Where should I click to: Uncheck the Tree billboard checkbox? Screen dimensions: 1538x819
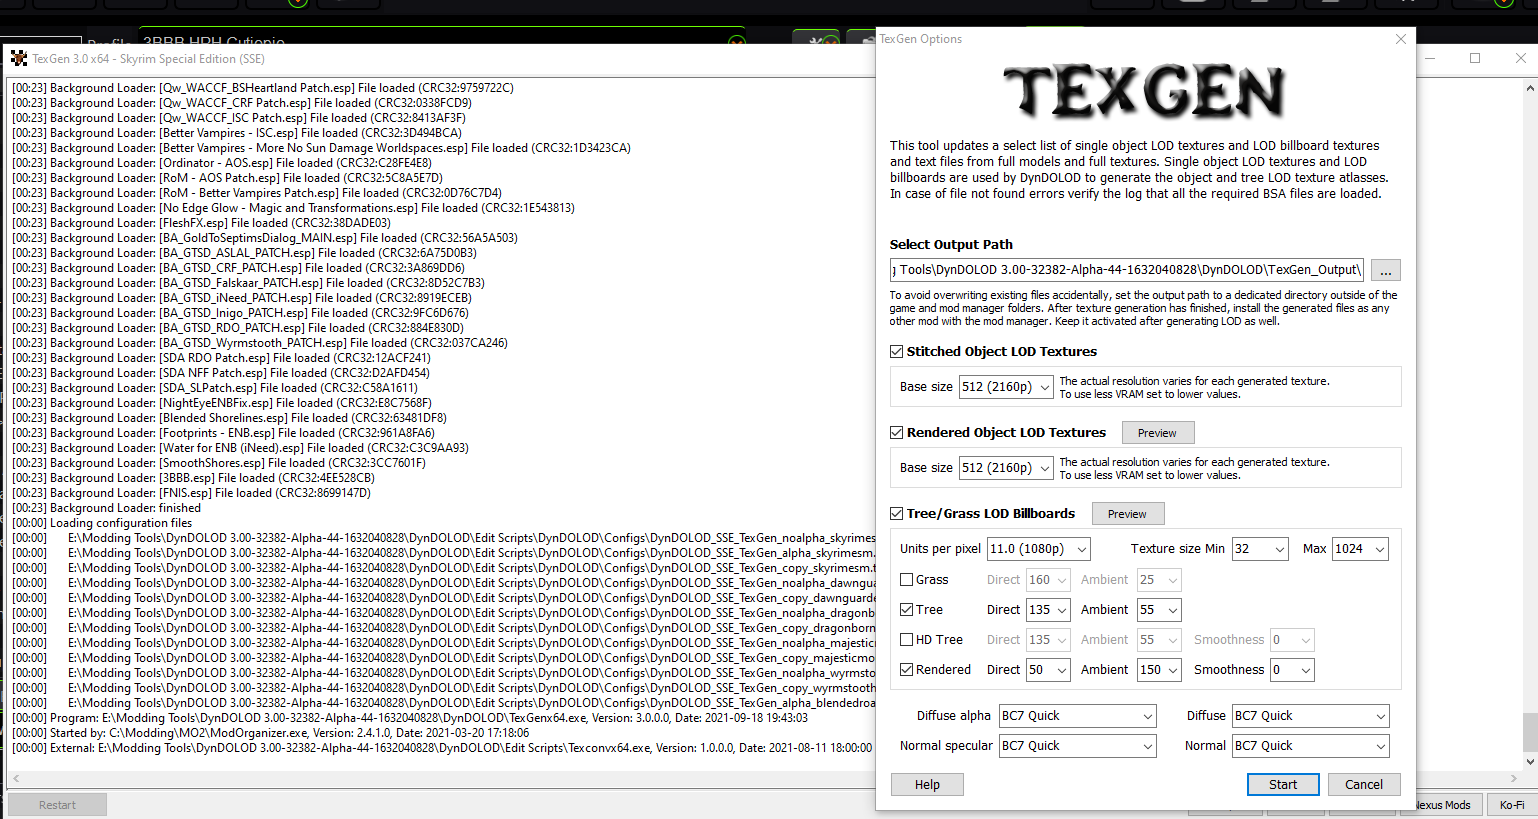tap(907, 610)
